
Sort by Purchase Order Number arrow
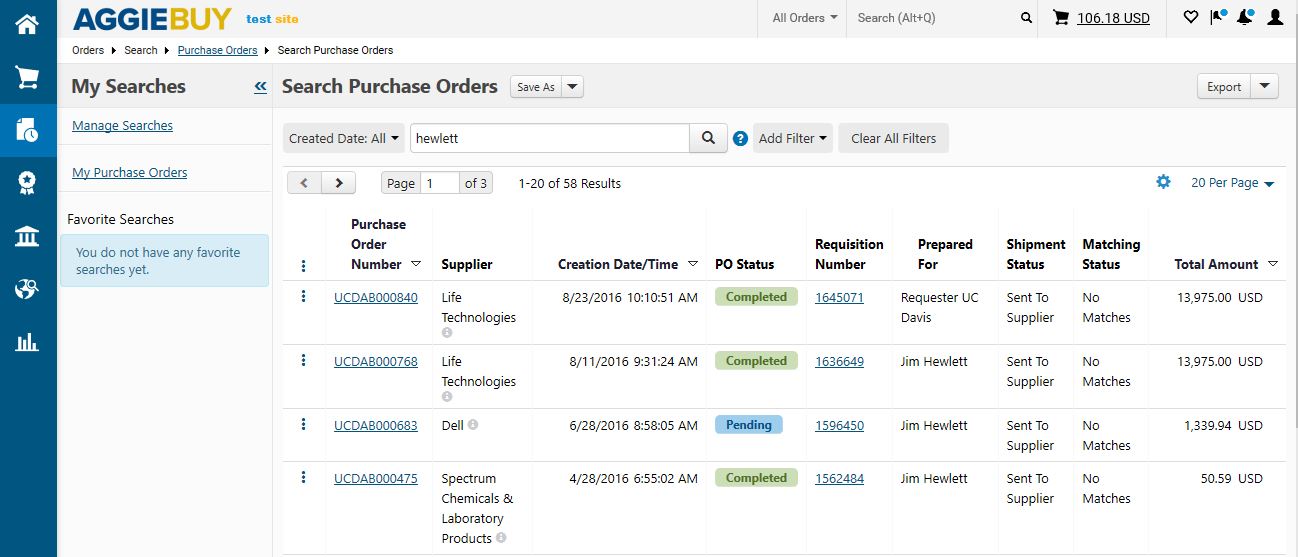pos(416,264)
